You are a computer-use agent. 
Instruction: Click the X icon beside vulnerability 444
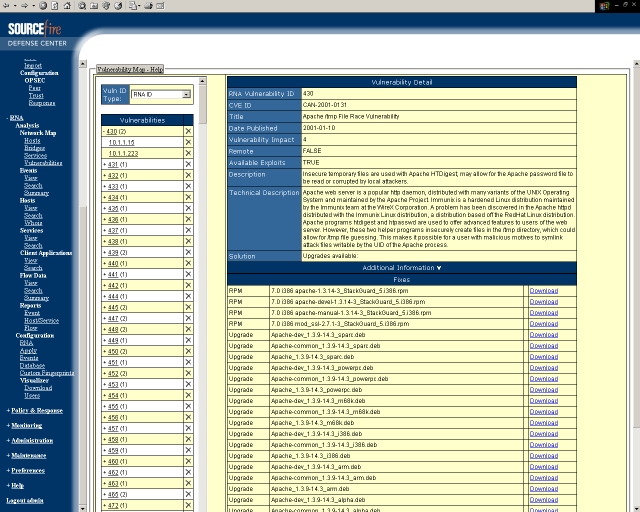tap(188, 296)
